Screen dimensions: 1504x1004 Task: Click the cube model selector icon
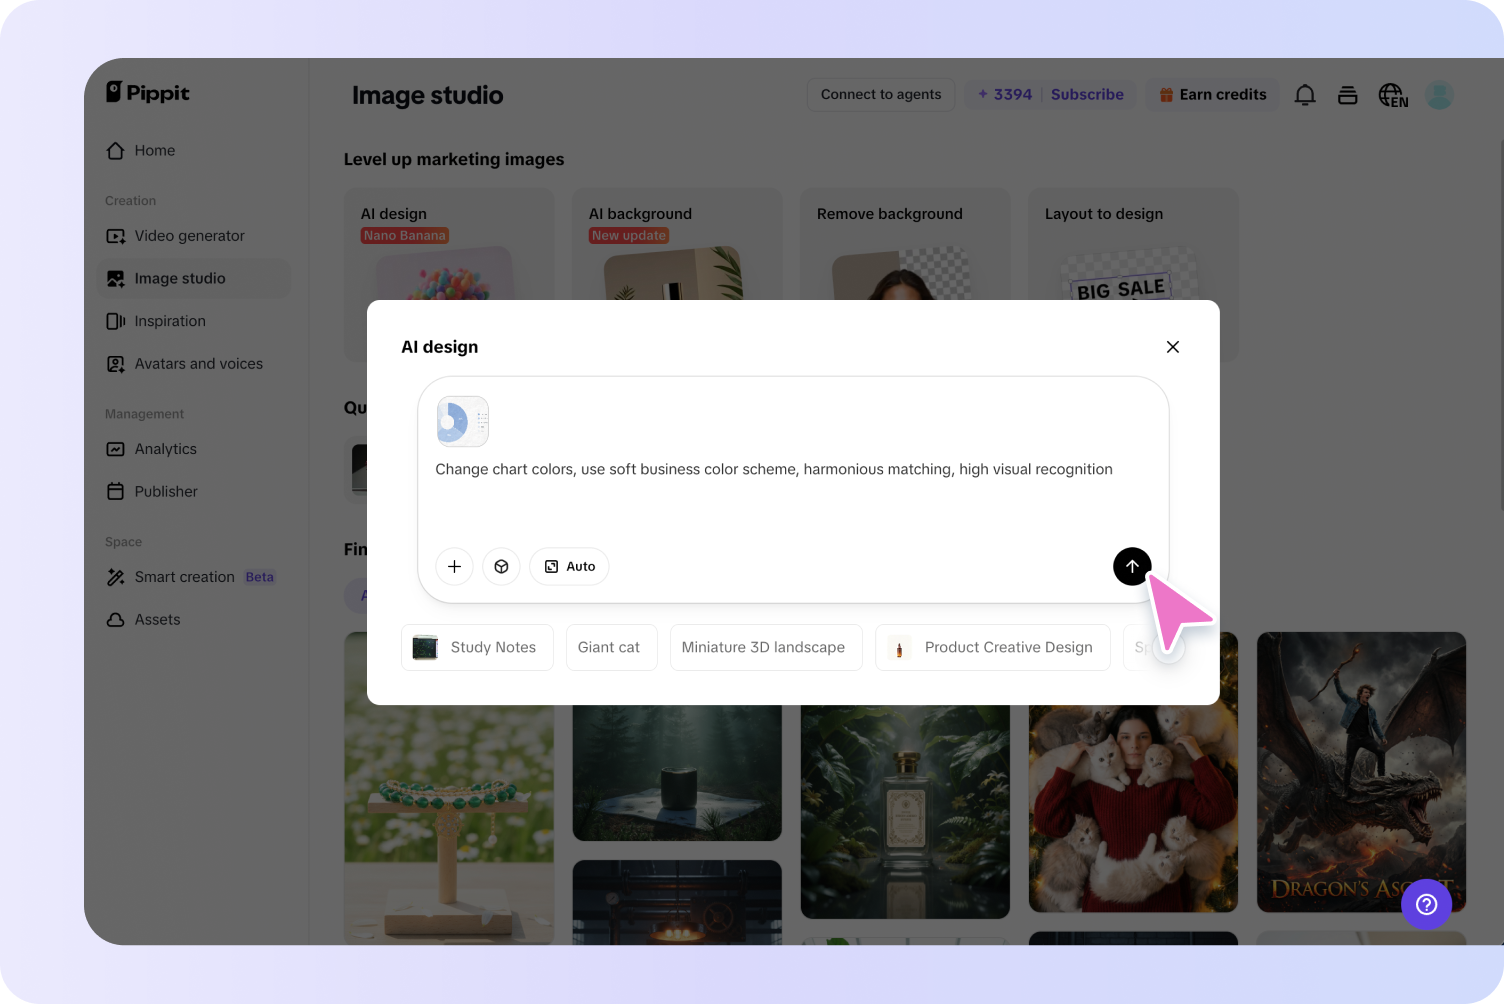(501, 566)
